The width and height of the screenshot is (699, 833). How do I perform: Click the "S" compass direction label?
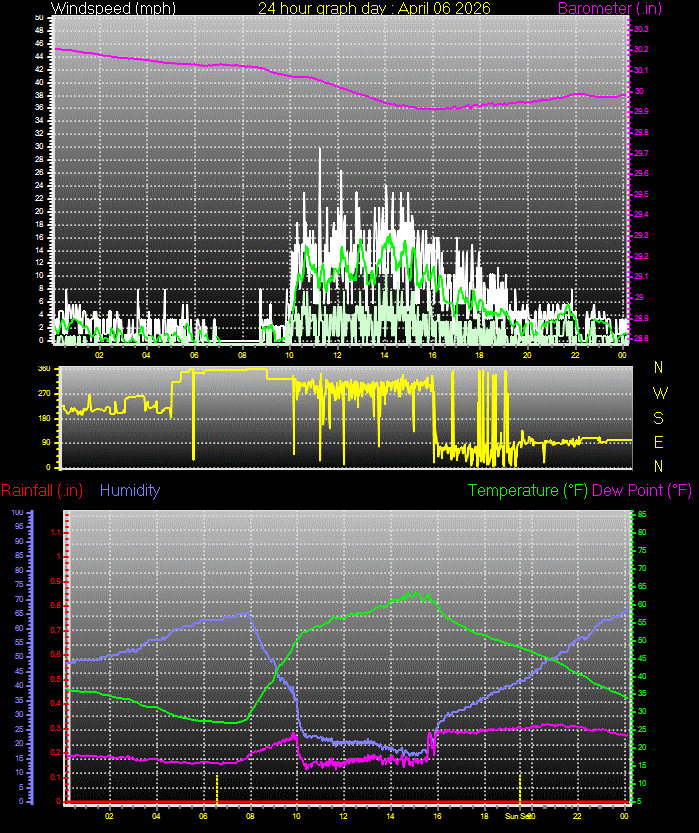659,418
